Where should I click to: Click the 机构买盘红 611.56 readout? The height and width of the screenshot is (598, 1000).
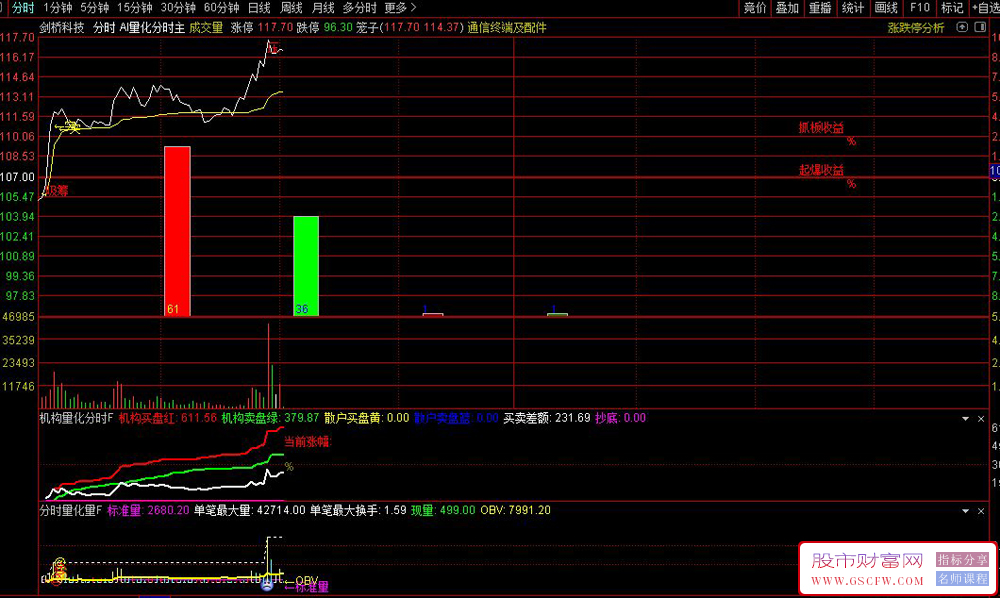(x=168, y=418)
